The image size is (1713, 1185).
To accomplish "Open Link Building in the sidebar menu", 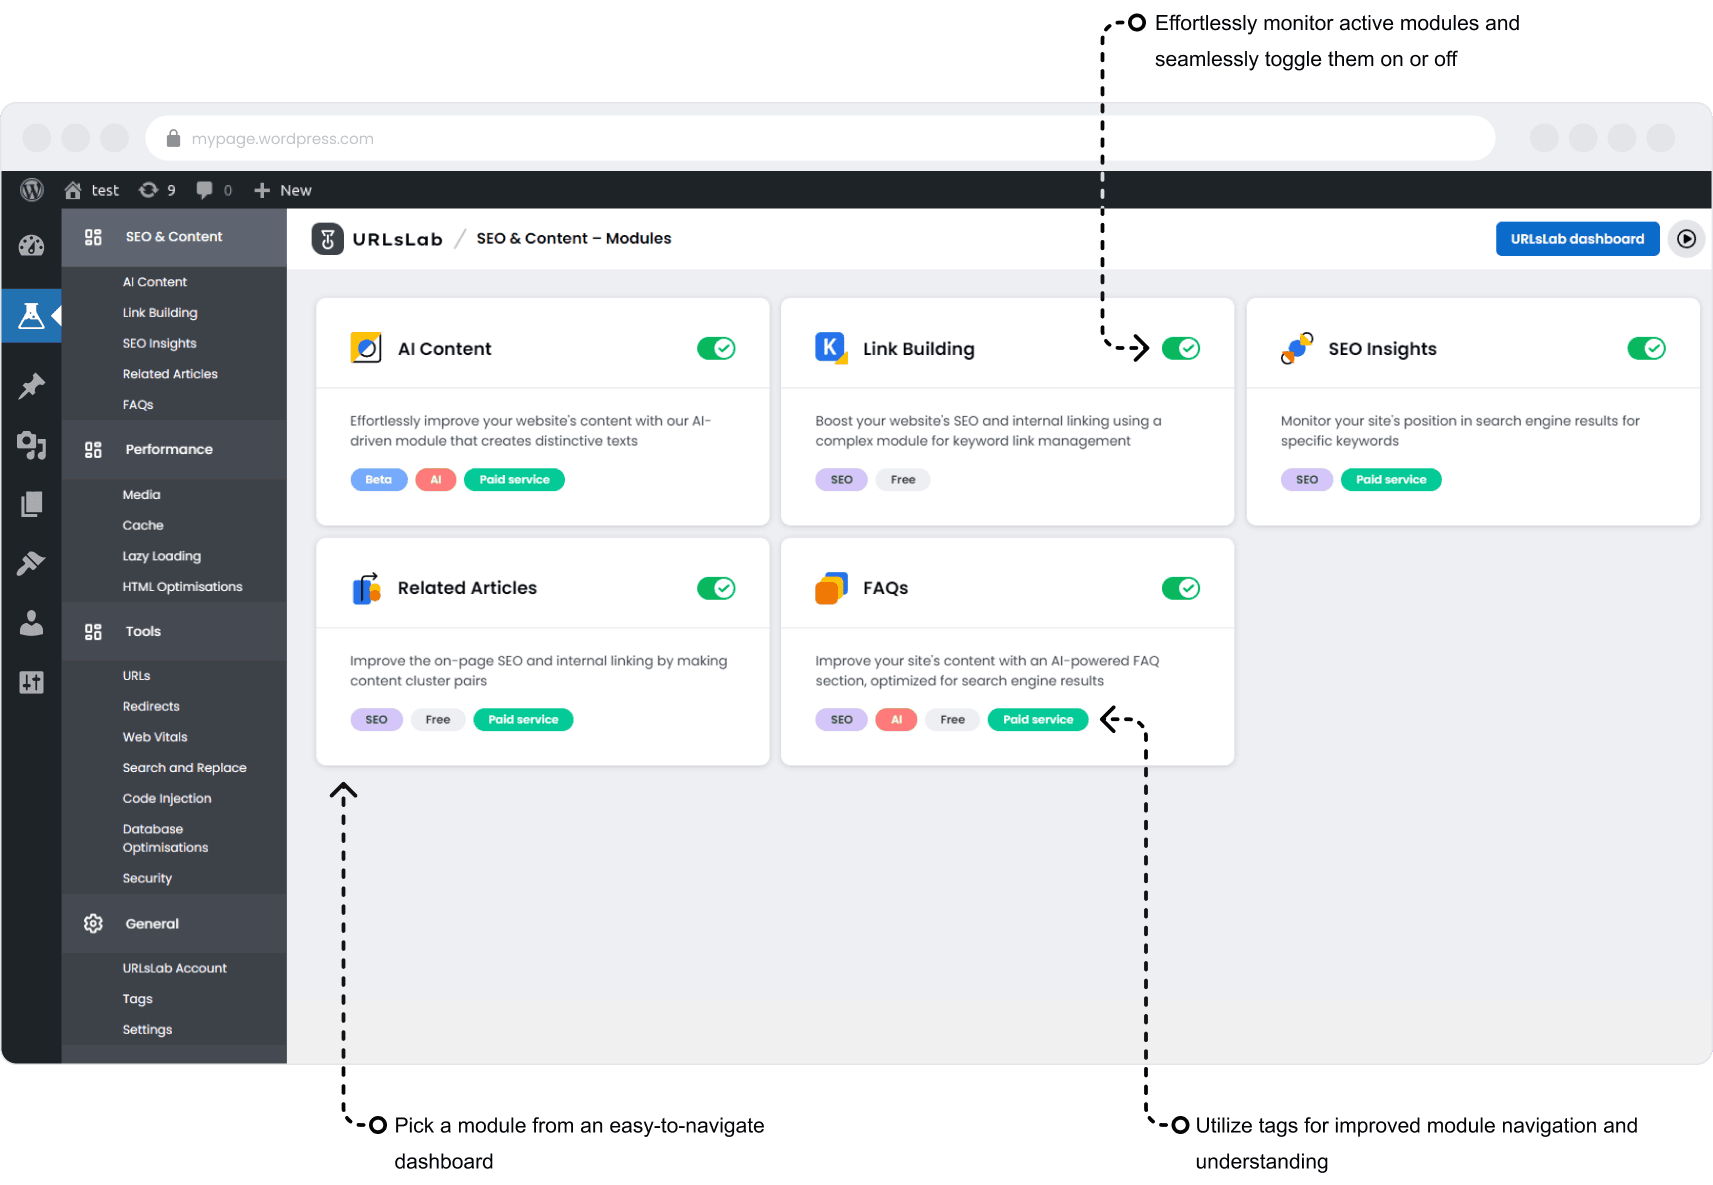I will (x=160, y=313).
